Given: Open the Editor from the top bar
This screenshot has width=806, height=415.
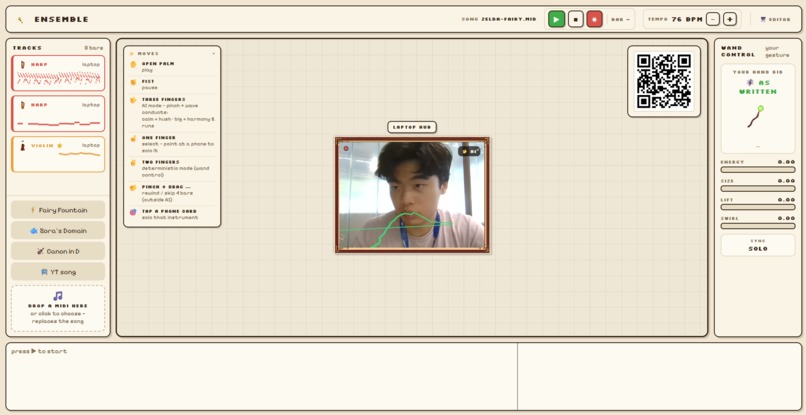Looking at the screenshot, I should pos(775,20).
